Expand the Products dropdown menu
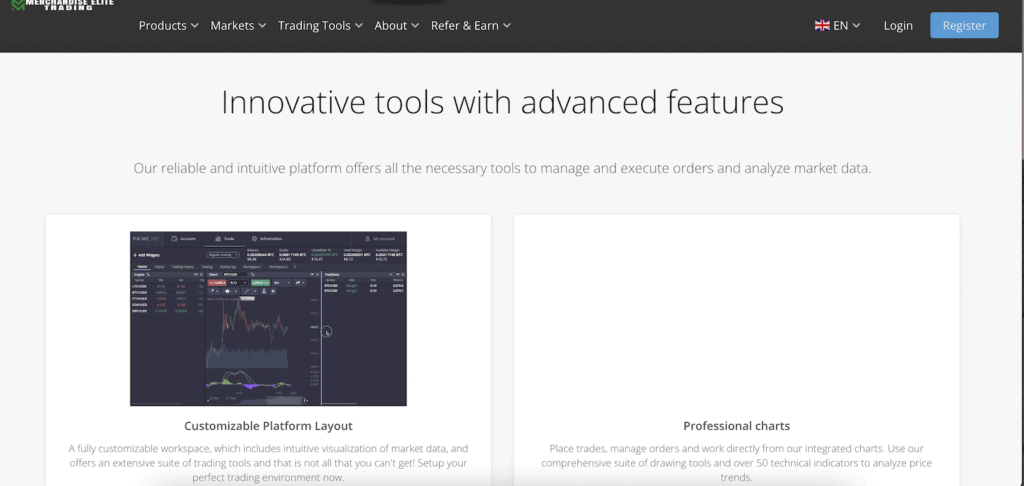The image size is (1024, 486). point(168,26)
